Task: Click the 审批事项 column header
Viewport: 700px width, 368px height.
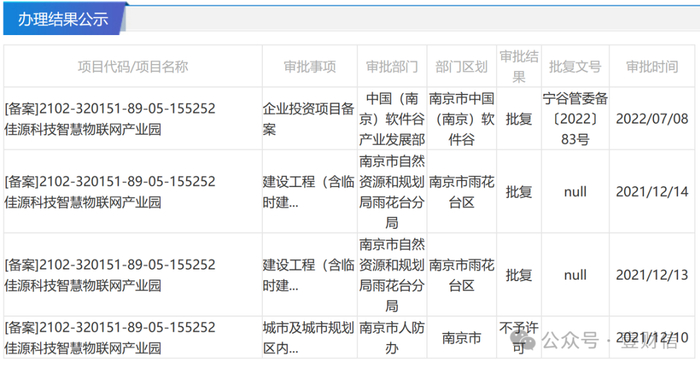Action: point(310,67)
